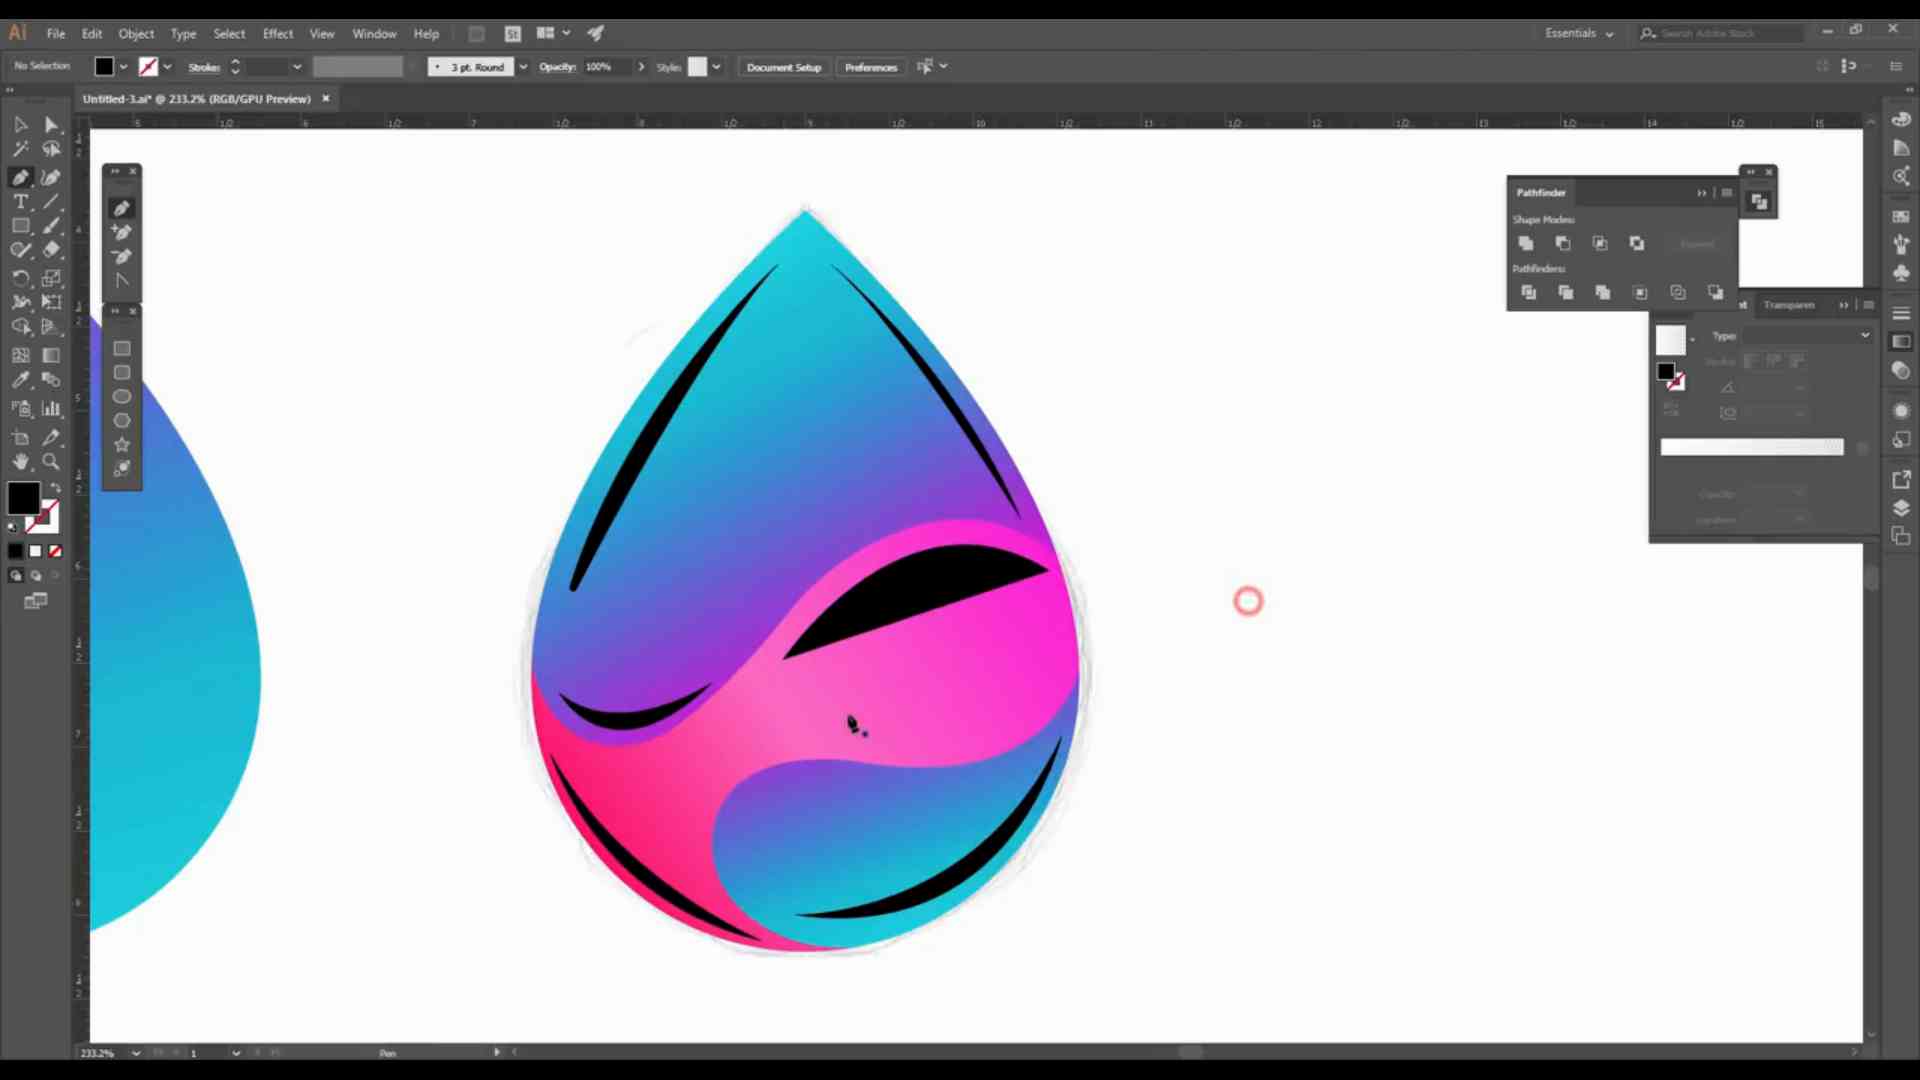The image size is (1920, 1080).
Task: Select the Line Segment tool
Action: click(x=51, y=201)
